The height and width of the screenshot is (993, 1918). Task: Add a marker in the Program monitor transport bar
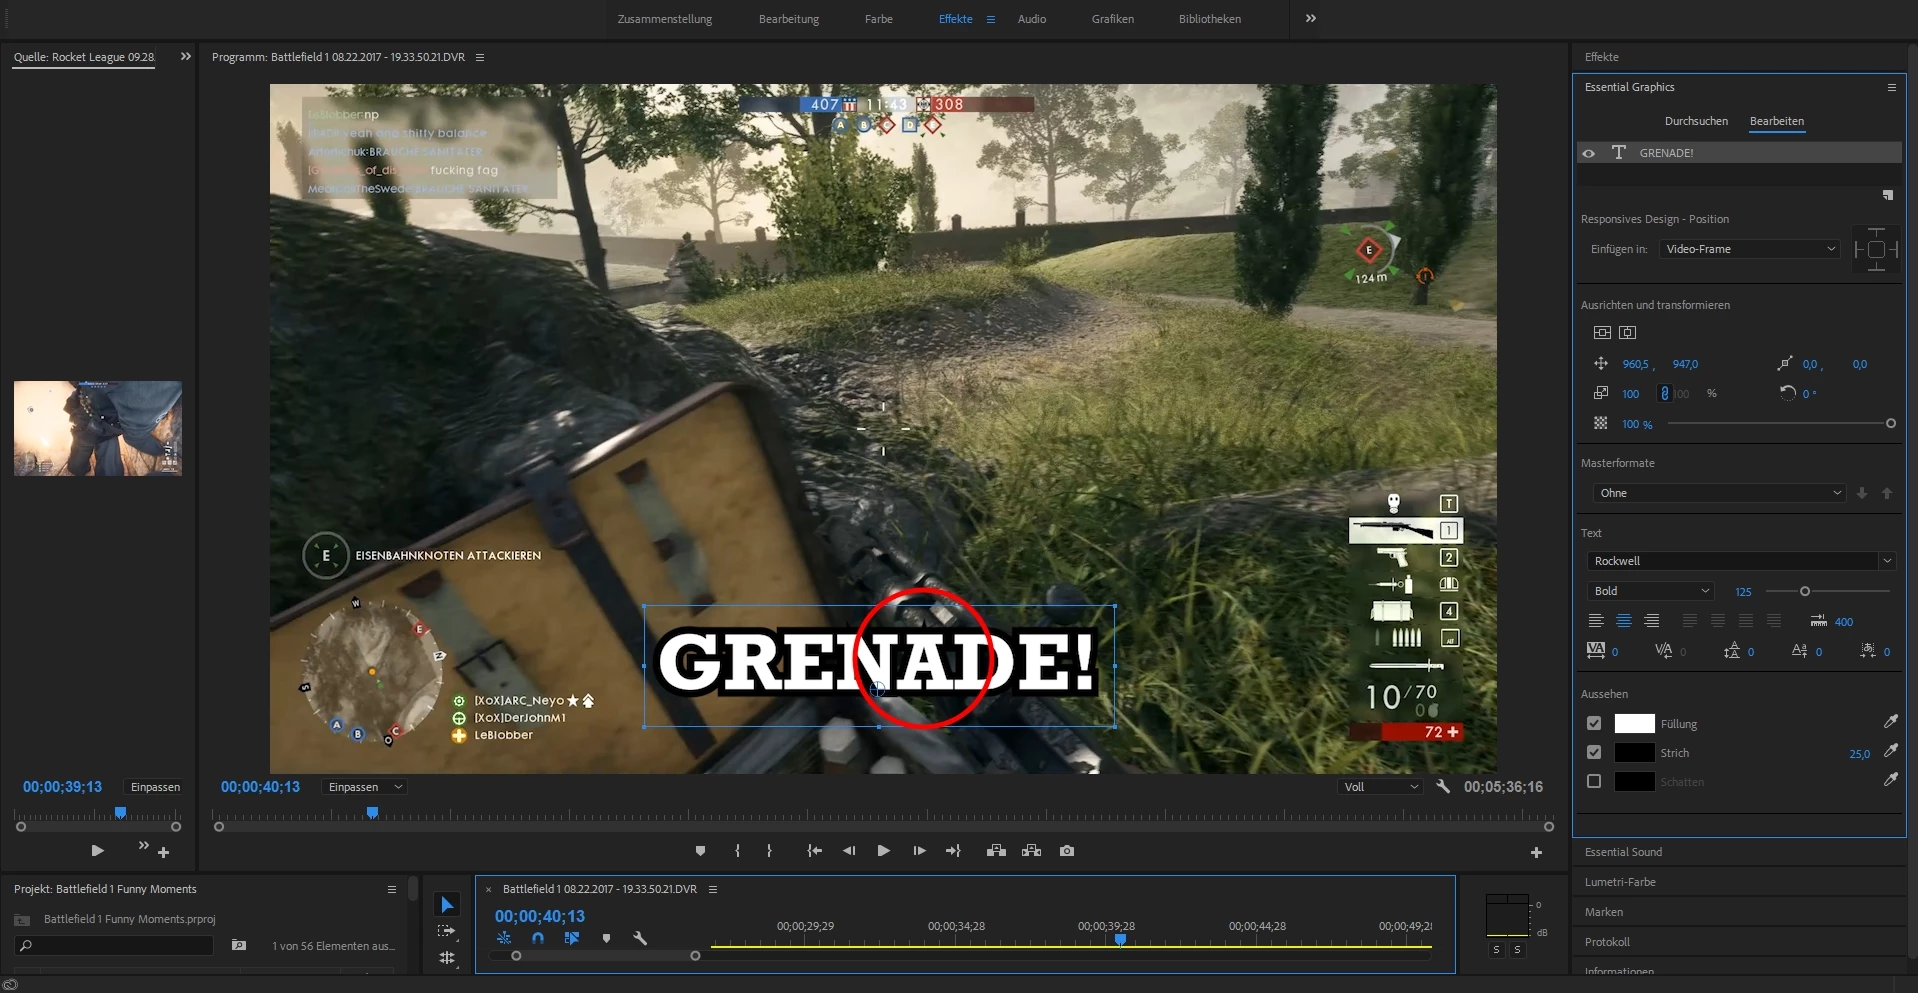(700, 851)
